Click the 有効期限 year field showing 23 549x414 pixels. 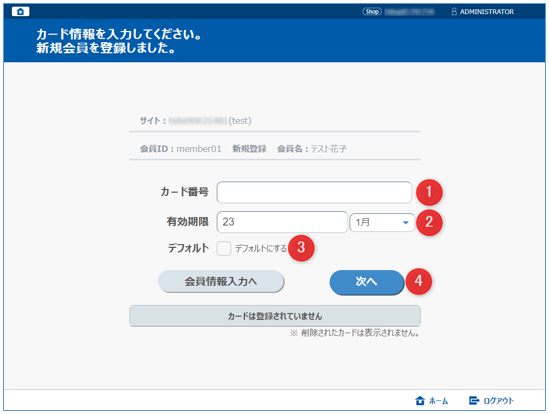pyautogui.click(x=282, y=222)
